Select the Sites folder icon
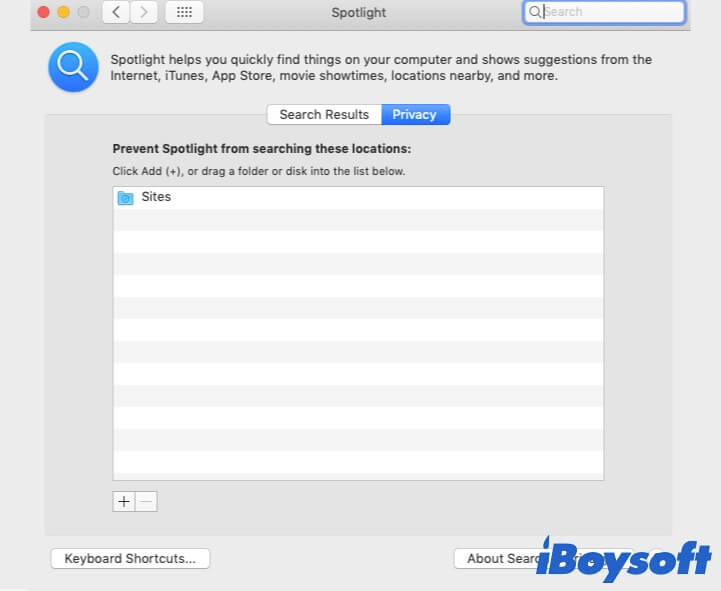The image size is (721, 591). coord(125,198)
